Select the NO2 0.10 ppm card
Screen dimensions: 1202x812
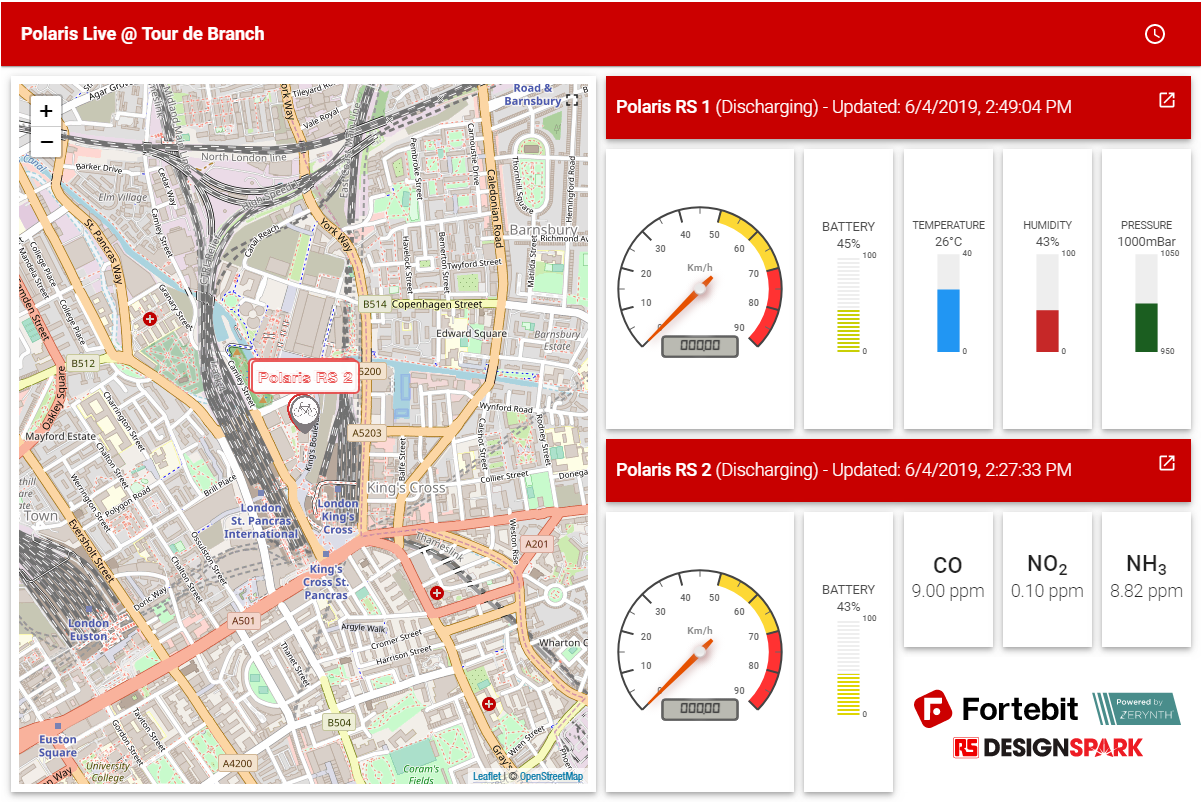(x=1047, y=580)
